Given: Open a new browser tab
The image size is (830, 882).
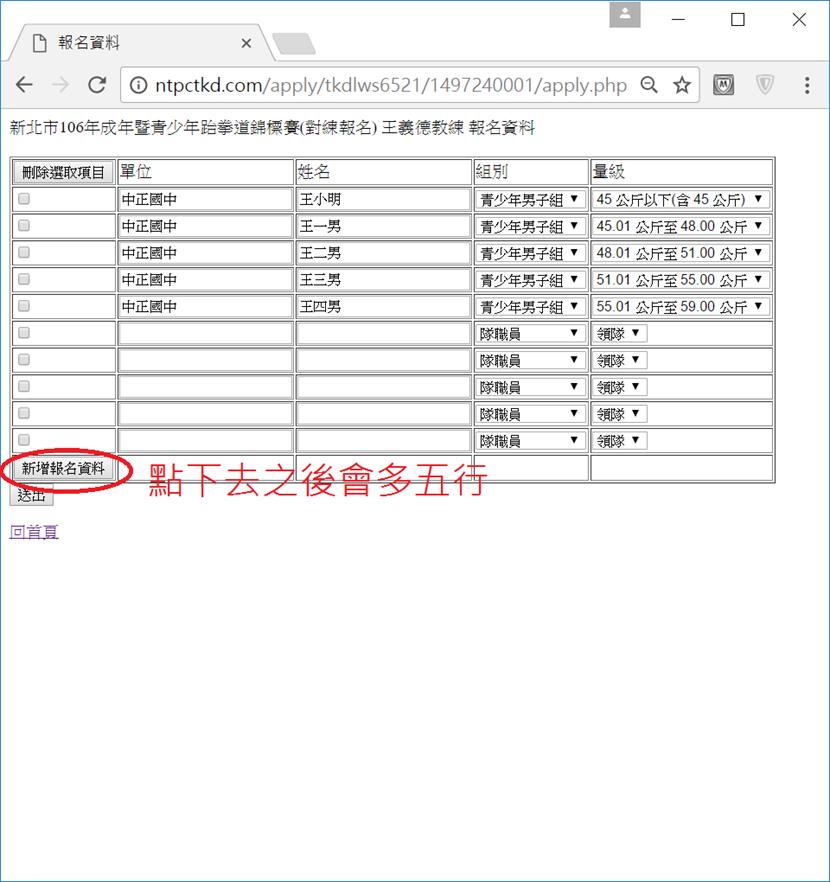Looking at the screenshot, I should (x=294, y=44).
